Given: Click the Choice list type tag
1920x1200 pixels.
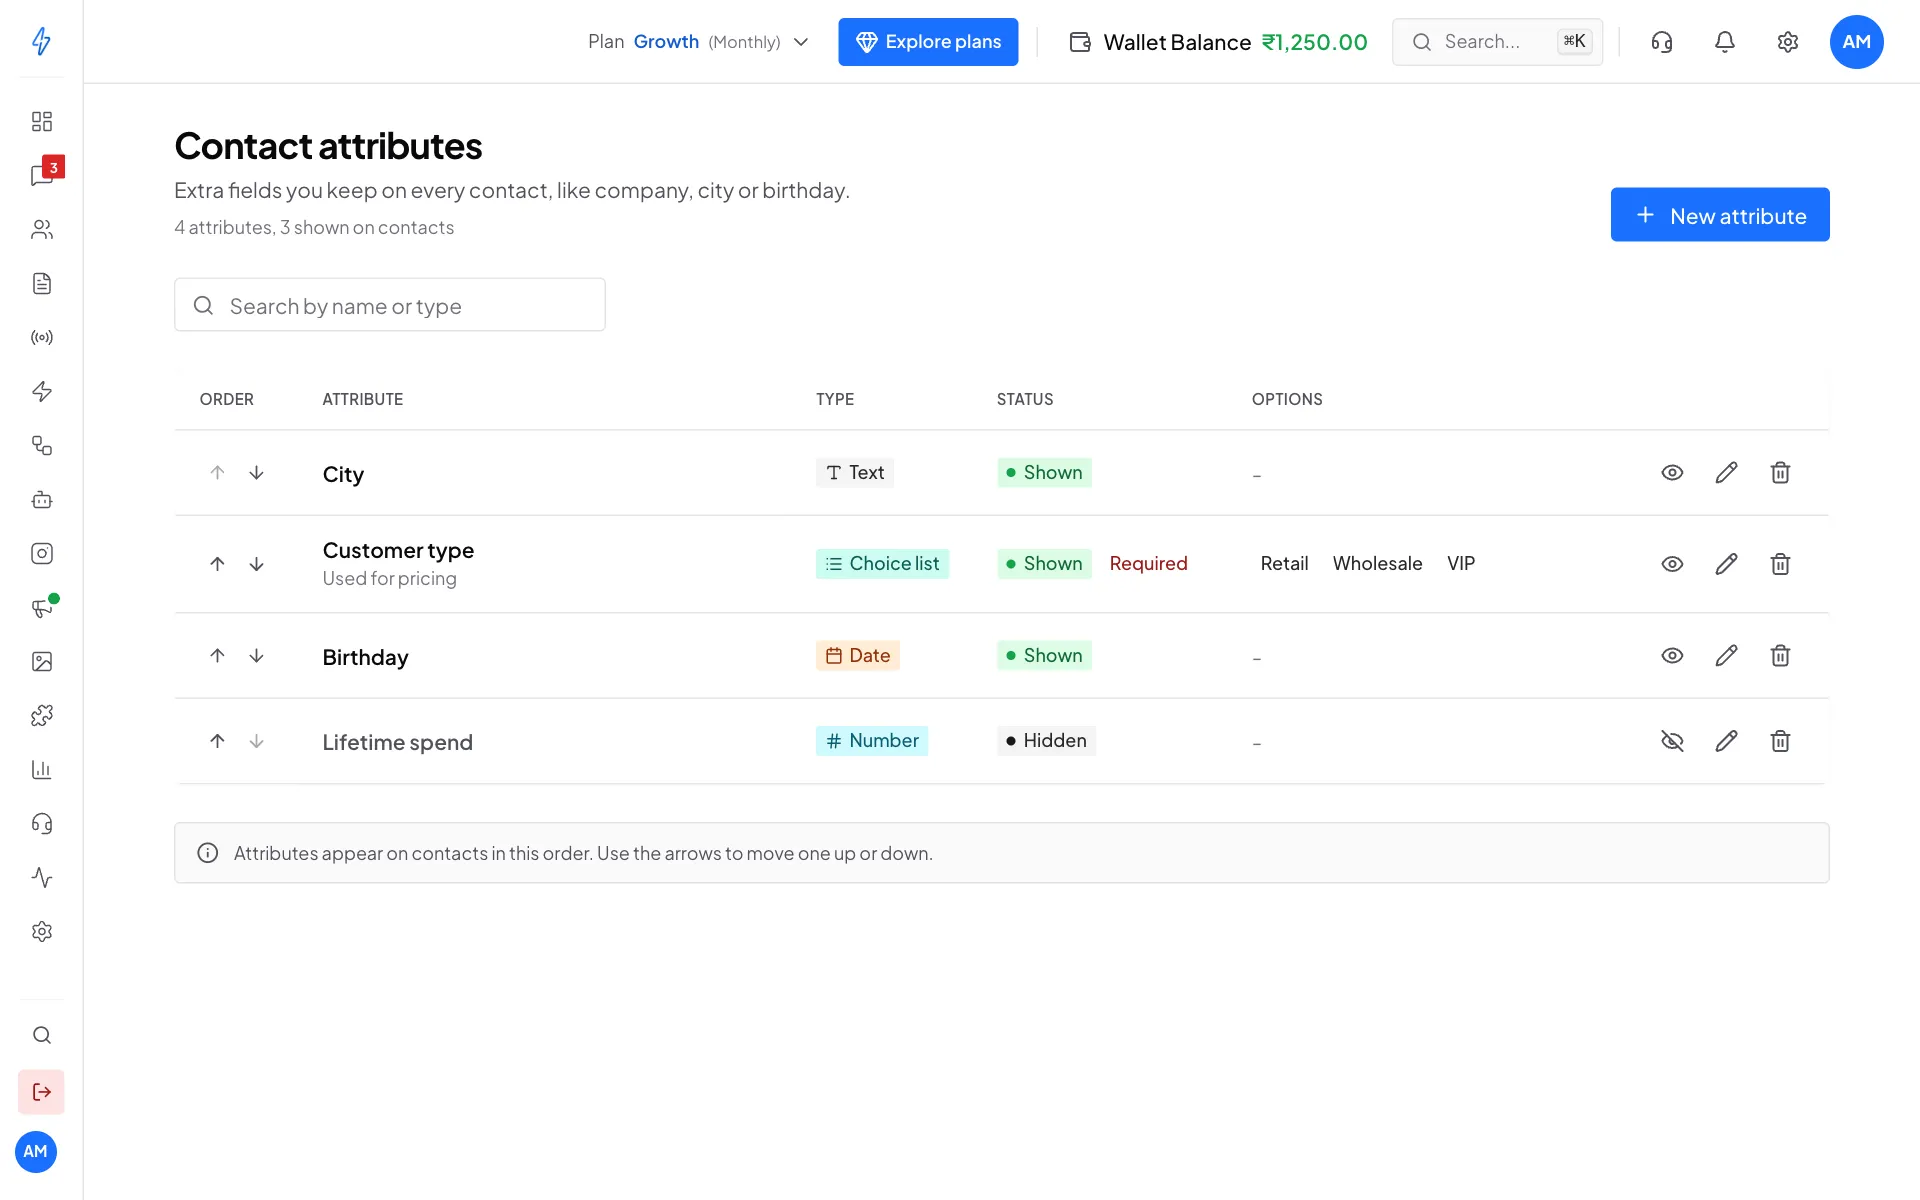Looking at the screenshot, I should [x=882, y=564].
